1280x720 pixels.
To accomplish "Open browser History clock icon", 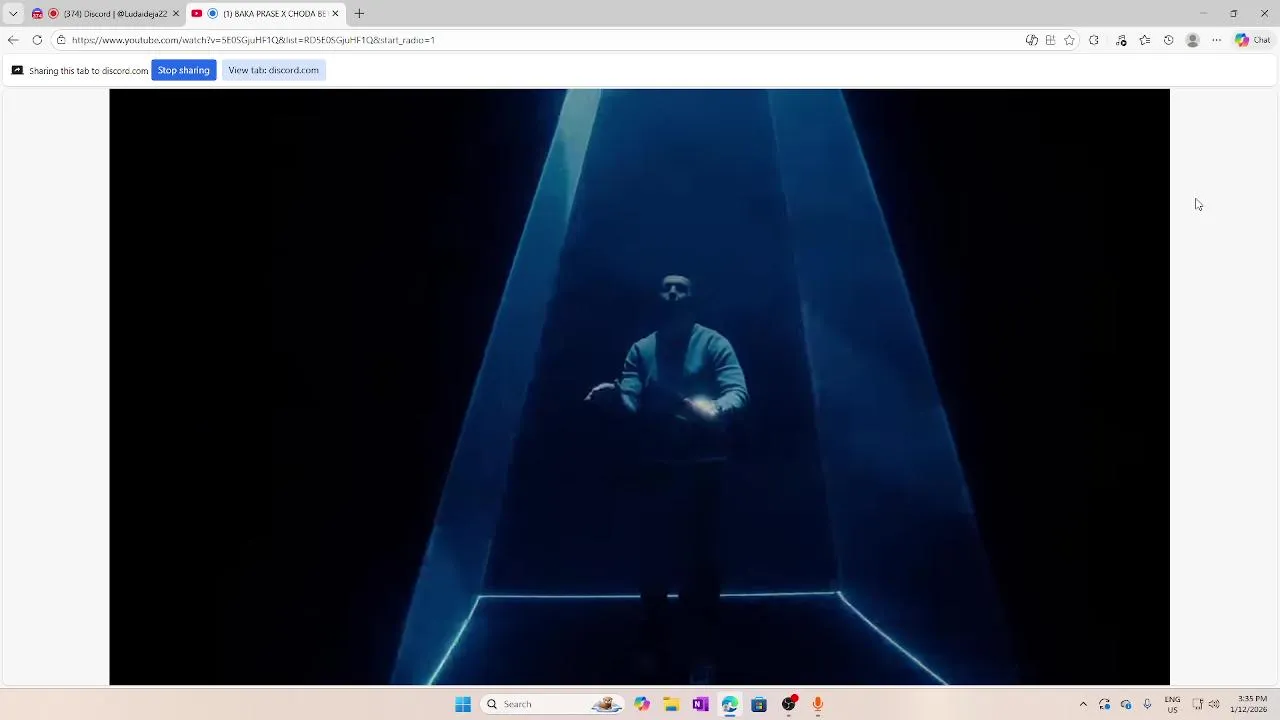I will 1168,40.
